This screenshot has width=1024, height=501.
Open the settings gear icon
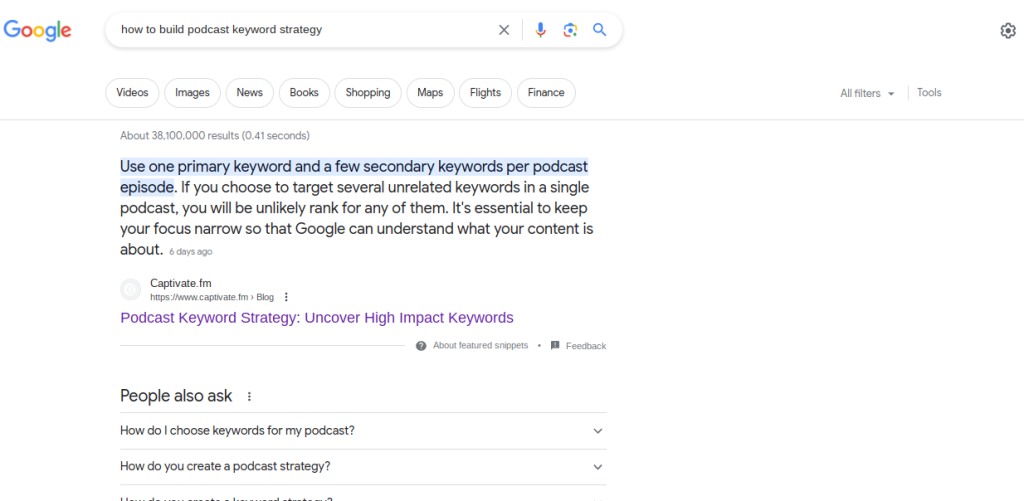point(1008,31)
